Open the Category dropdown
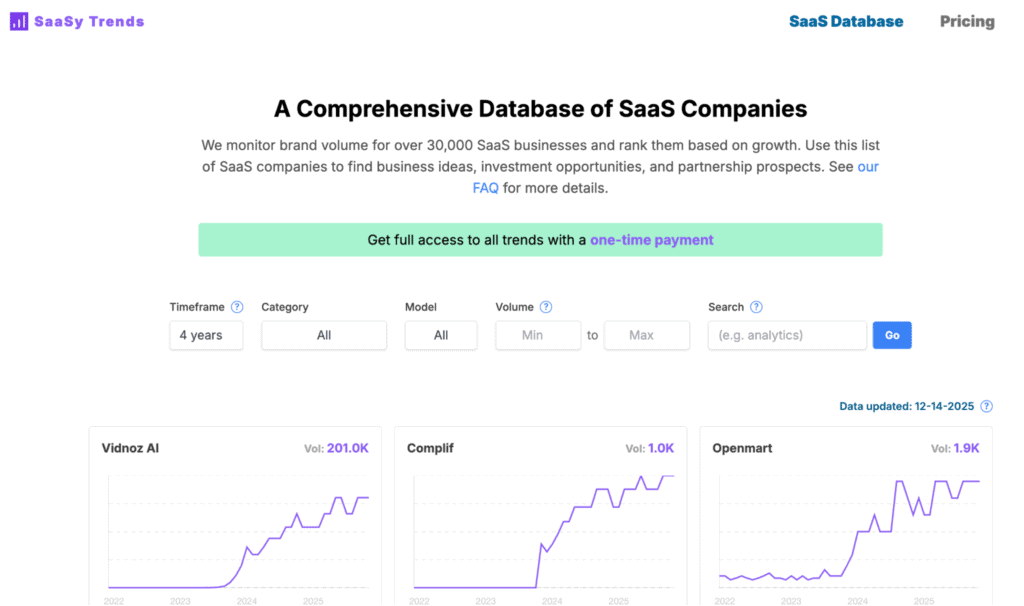1024x606 pixels. pos(323,335)
